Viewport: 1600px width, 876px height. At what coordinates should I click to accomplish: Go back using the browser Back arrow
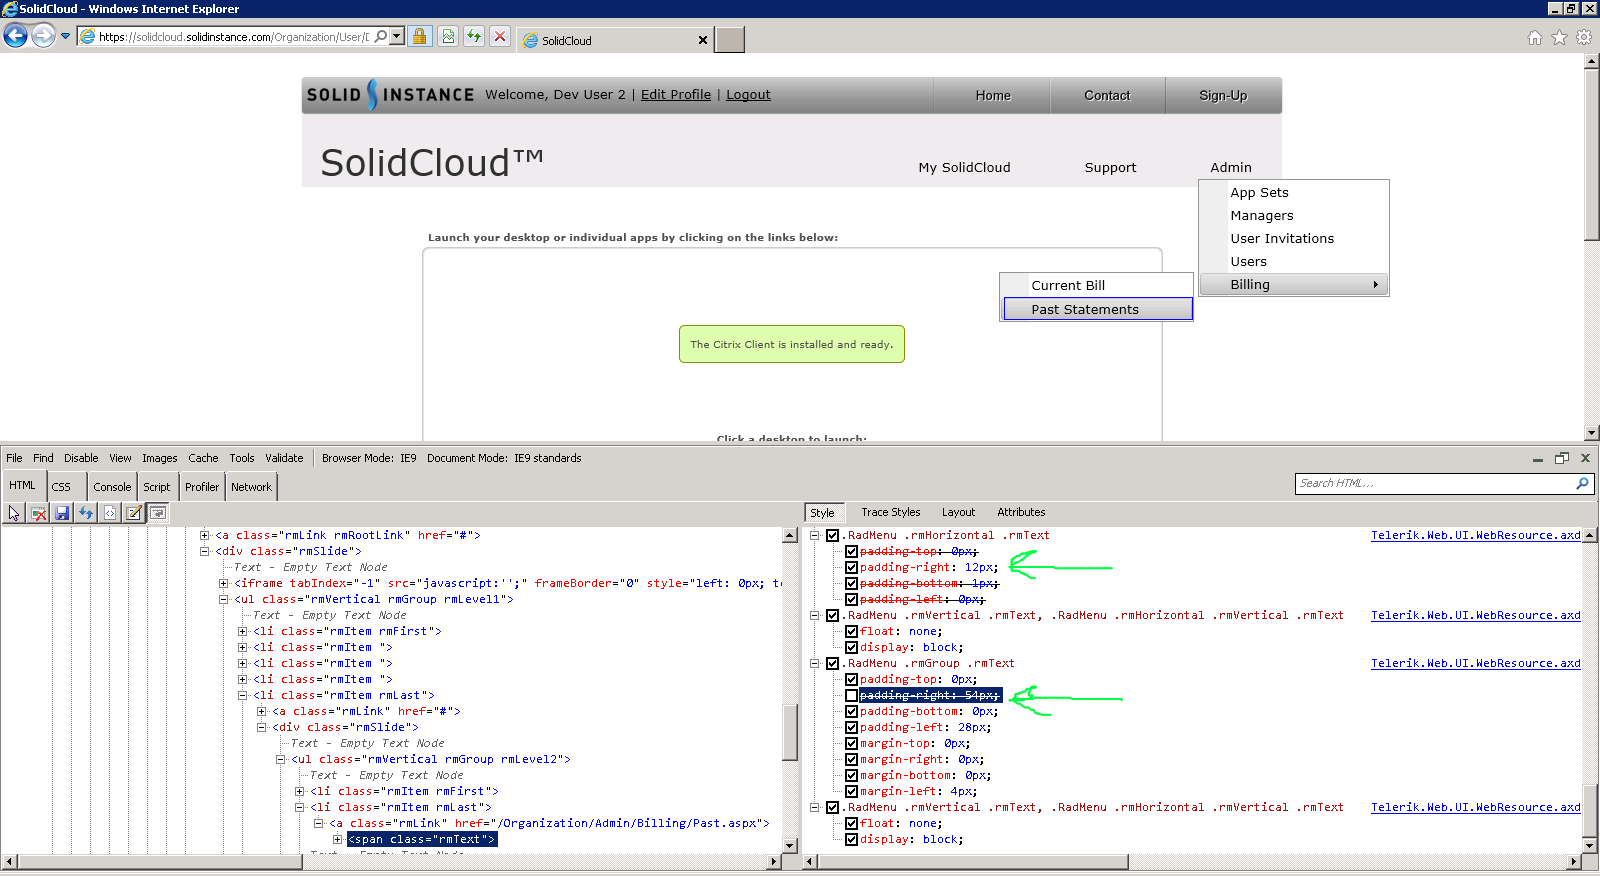click(x=15, y=36)
